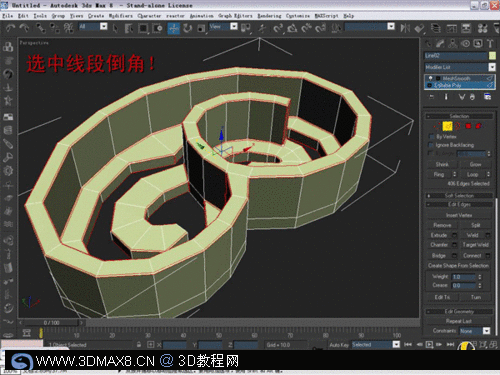Viewport: 500px width, 375px height.
Task: Click the Mirror tool in main toolbar
Action: 405,28
